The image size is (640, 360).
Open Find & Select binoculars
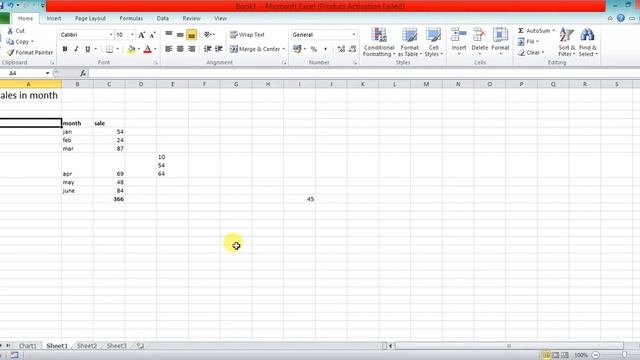tap(588, 42)
